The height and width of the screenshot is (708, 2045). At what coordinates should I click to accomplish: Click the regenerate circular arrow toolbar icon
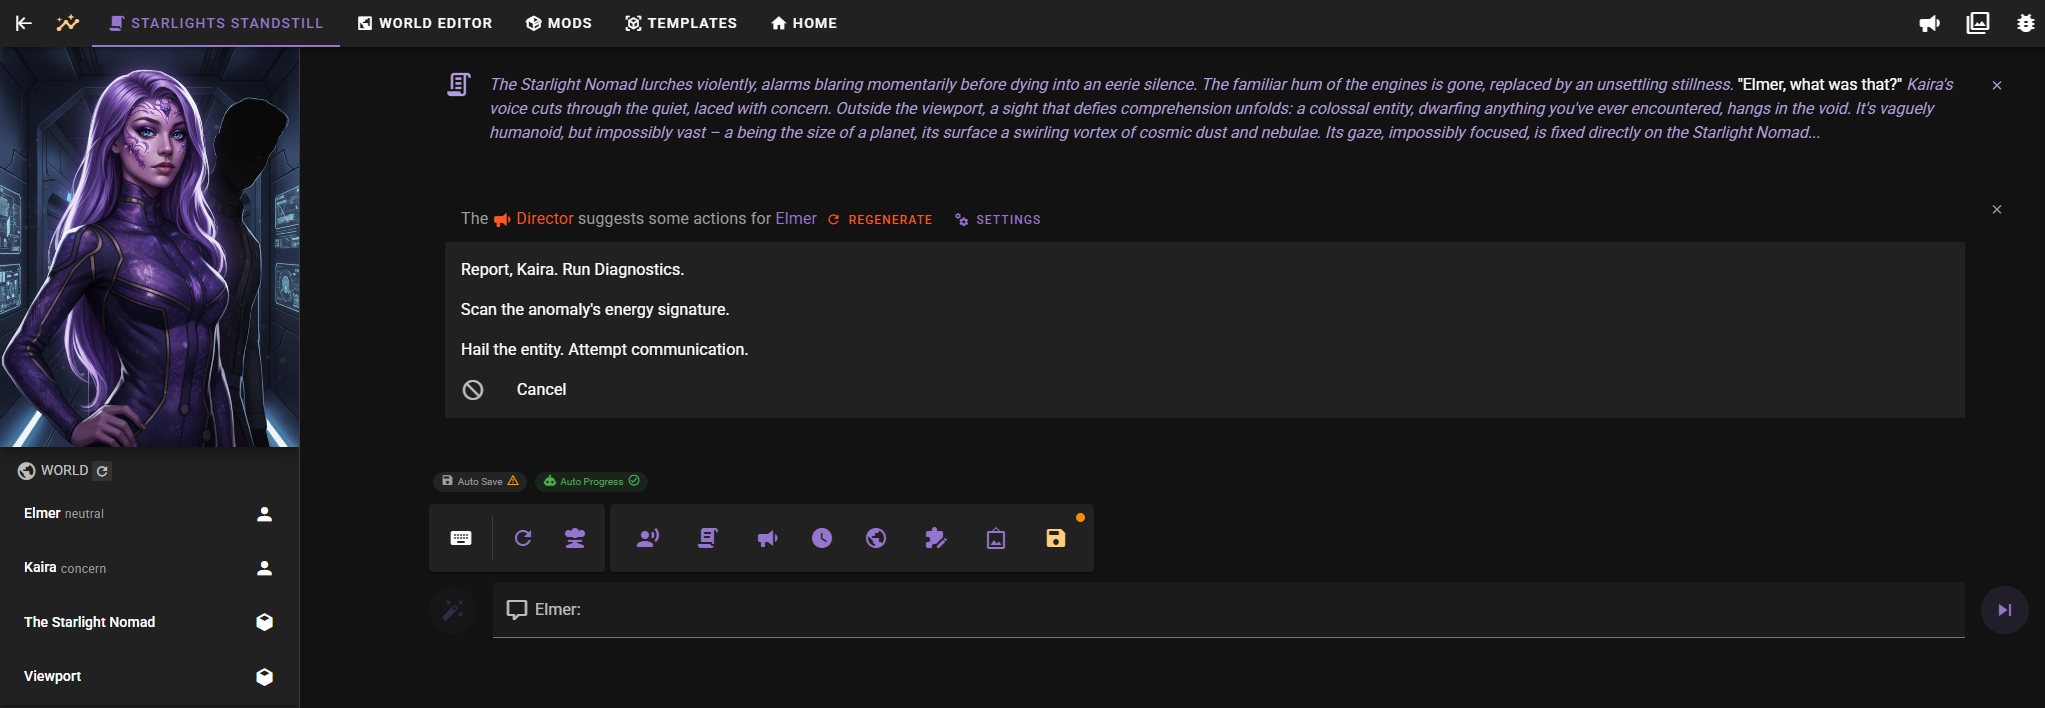coord(522,538)
